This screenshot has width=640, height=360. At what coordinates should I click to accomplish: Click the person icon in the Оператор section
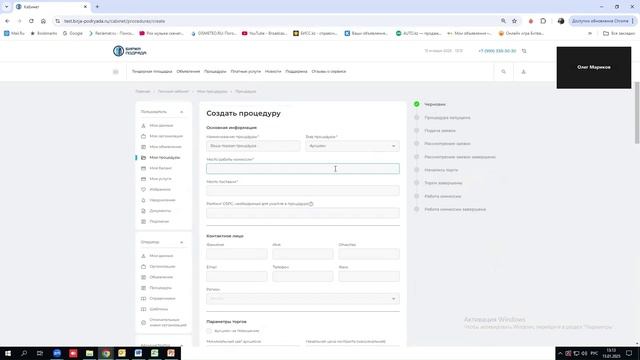143,256
